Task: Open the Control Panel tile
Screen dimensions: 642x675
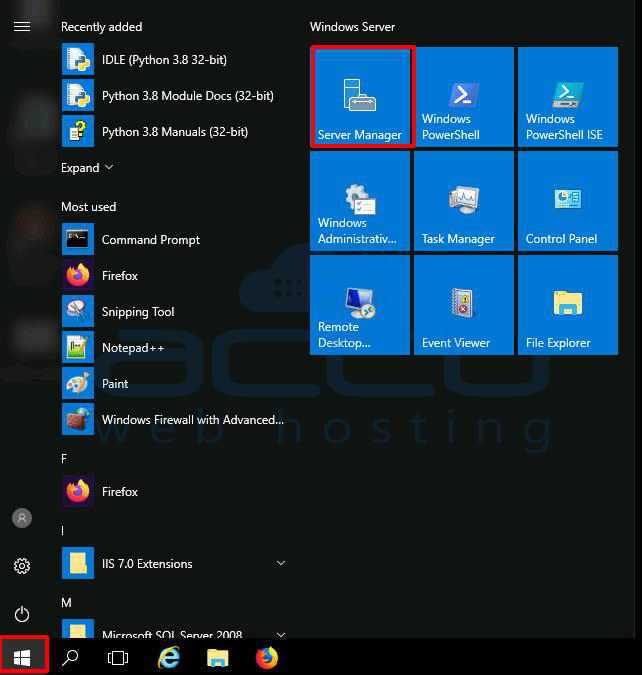Action: click(x=568, y=201)
